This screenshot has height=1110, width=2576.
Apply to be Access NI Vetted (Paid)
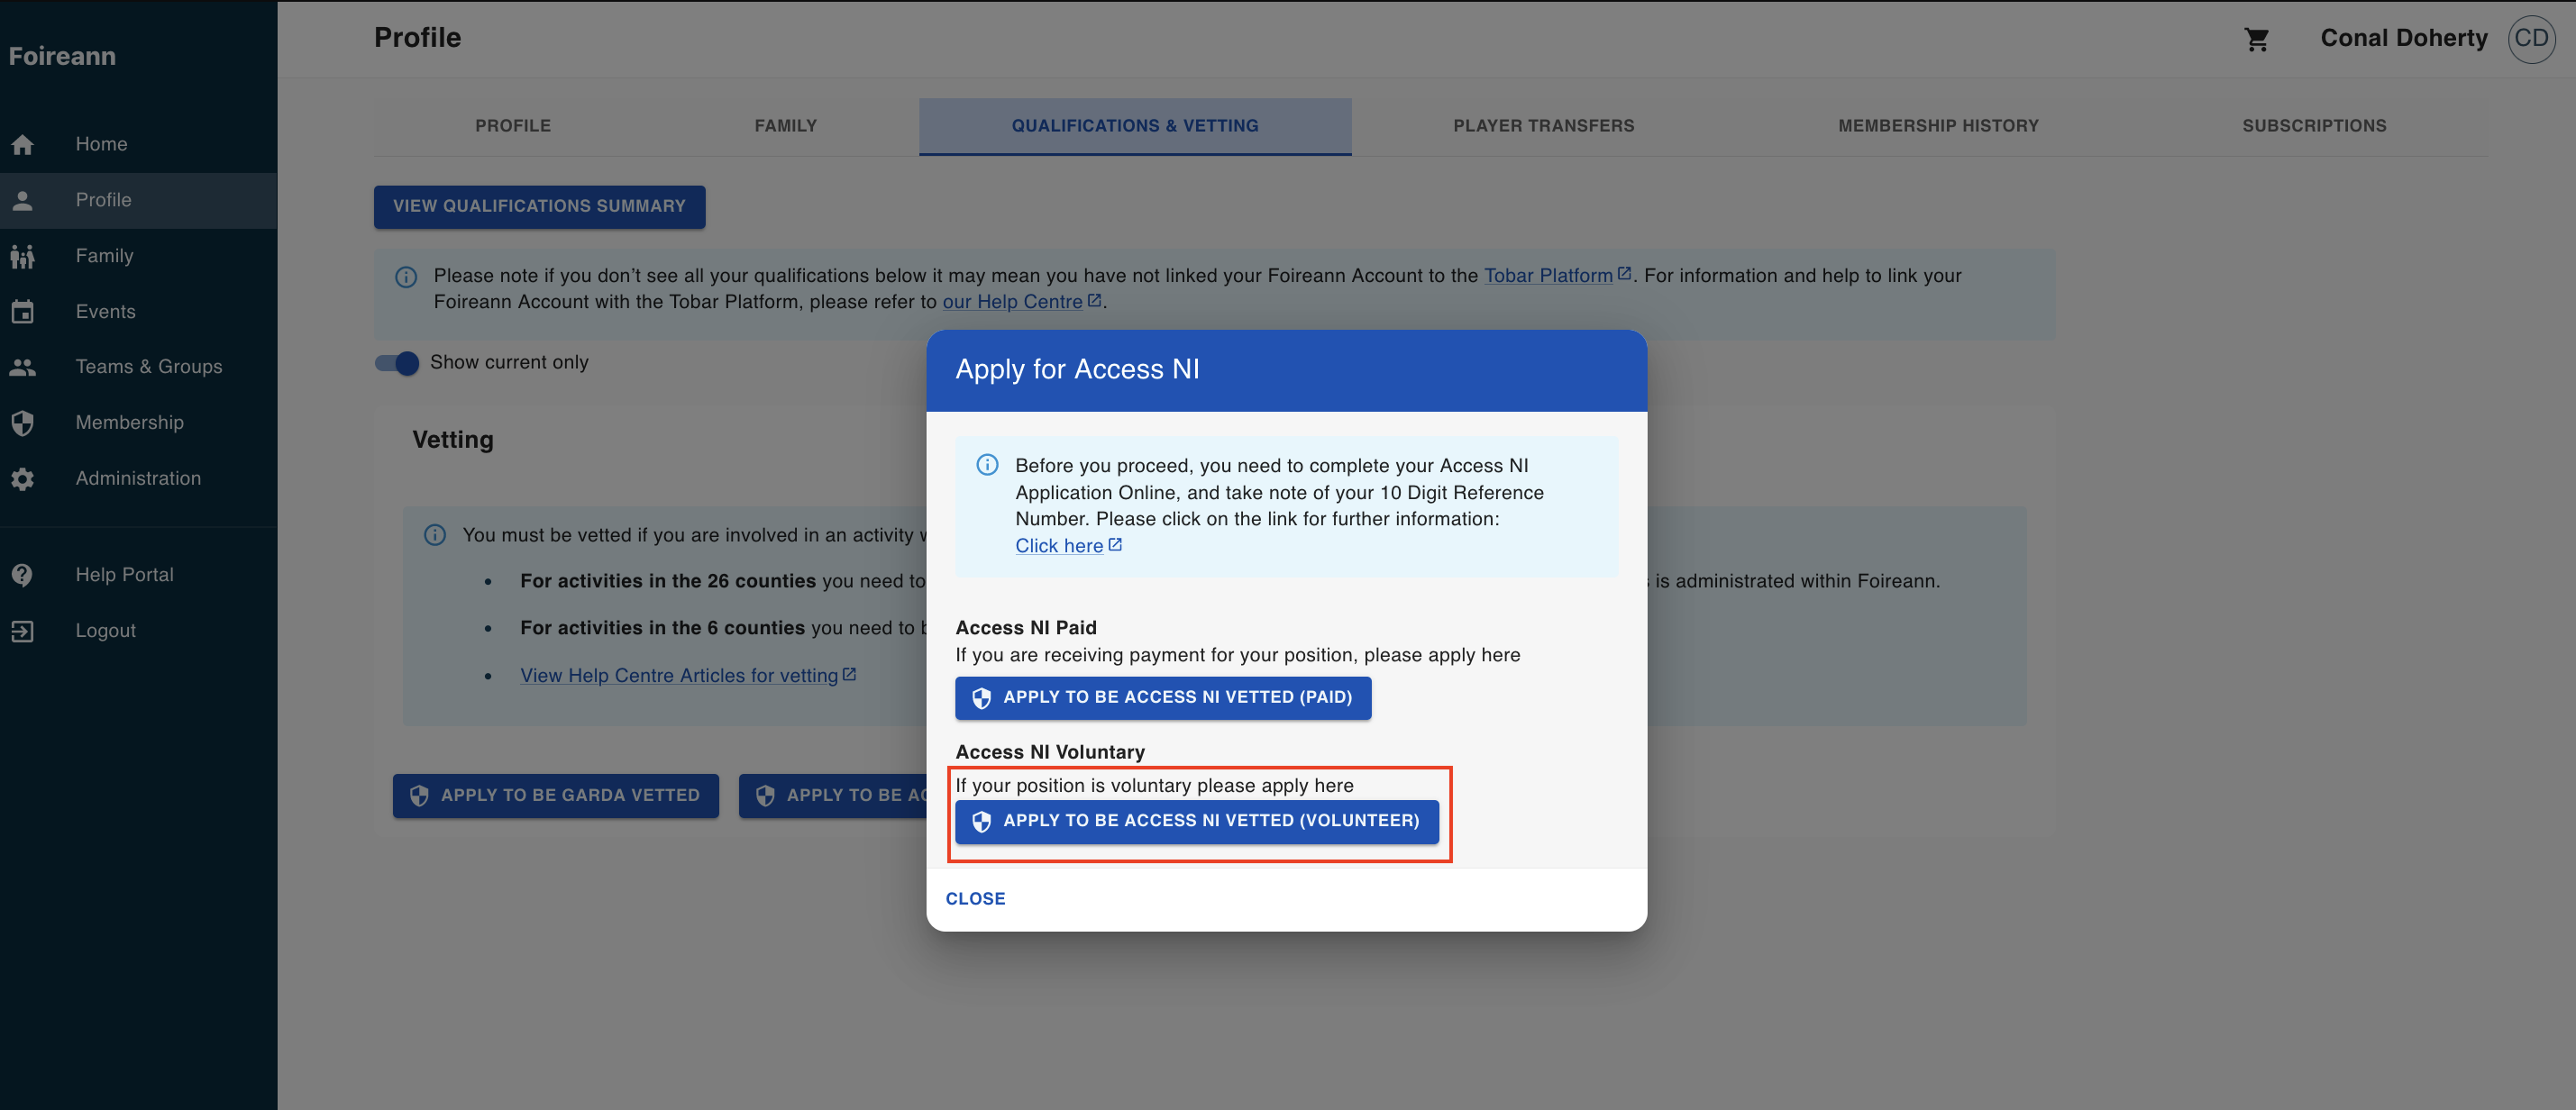click(x=1163, y=698)
